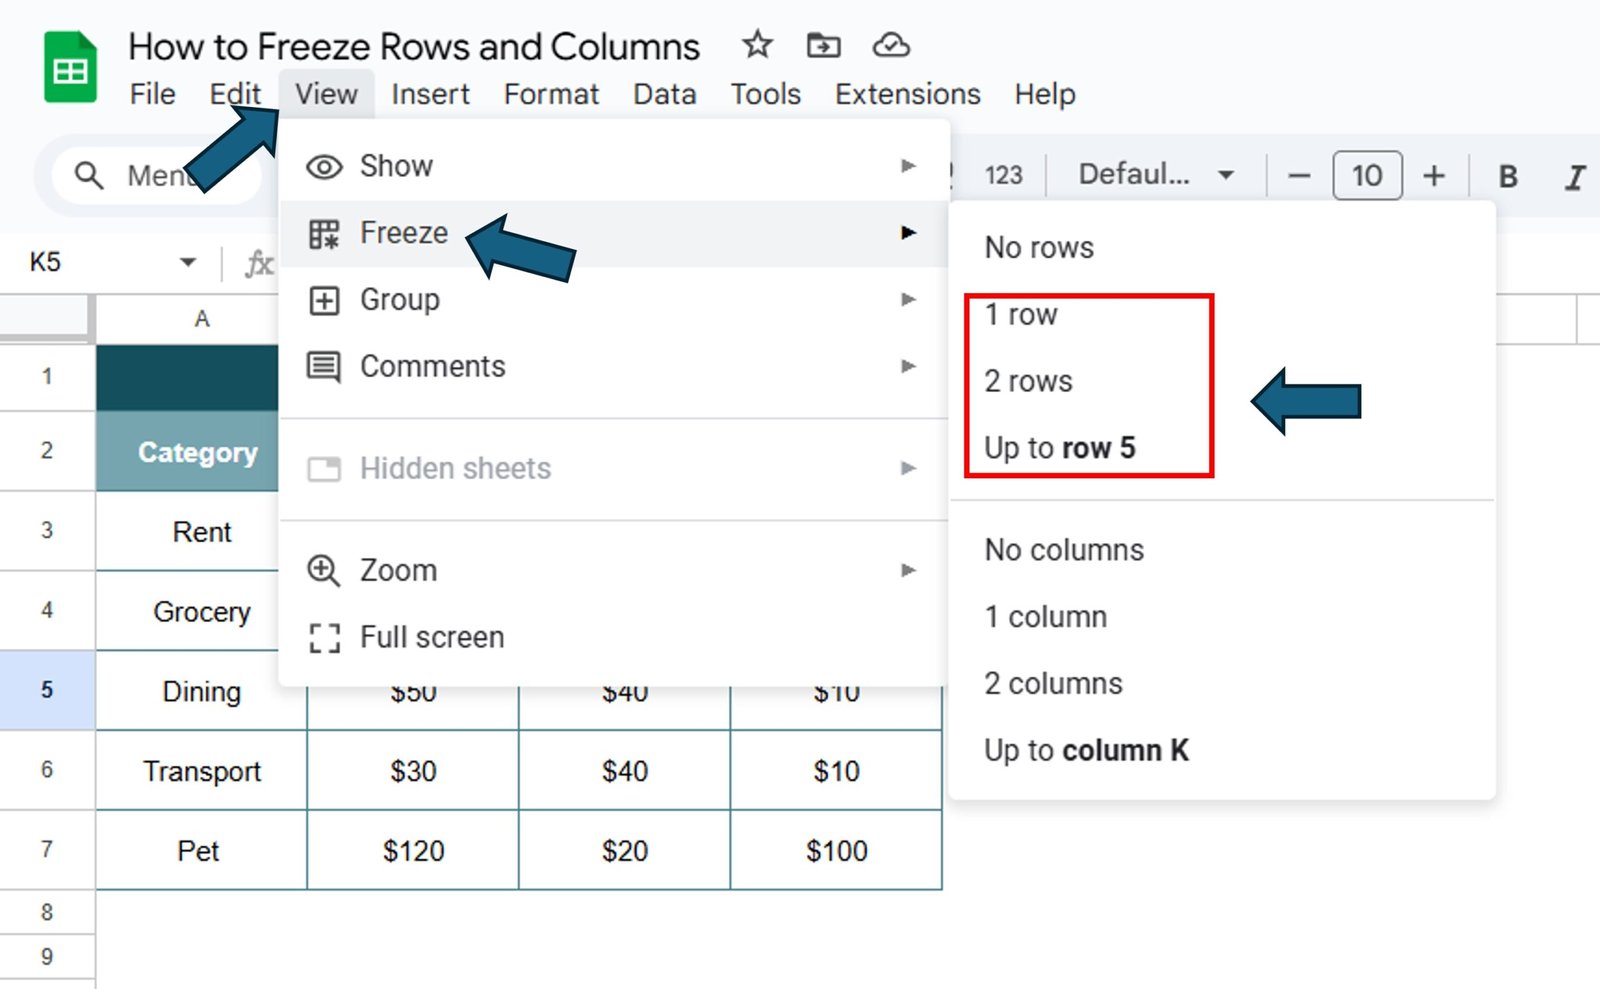Viewport: 1600px width, 989px height.
Task: Select row 5 header
Action: (x=47, y=690)
